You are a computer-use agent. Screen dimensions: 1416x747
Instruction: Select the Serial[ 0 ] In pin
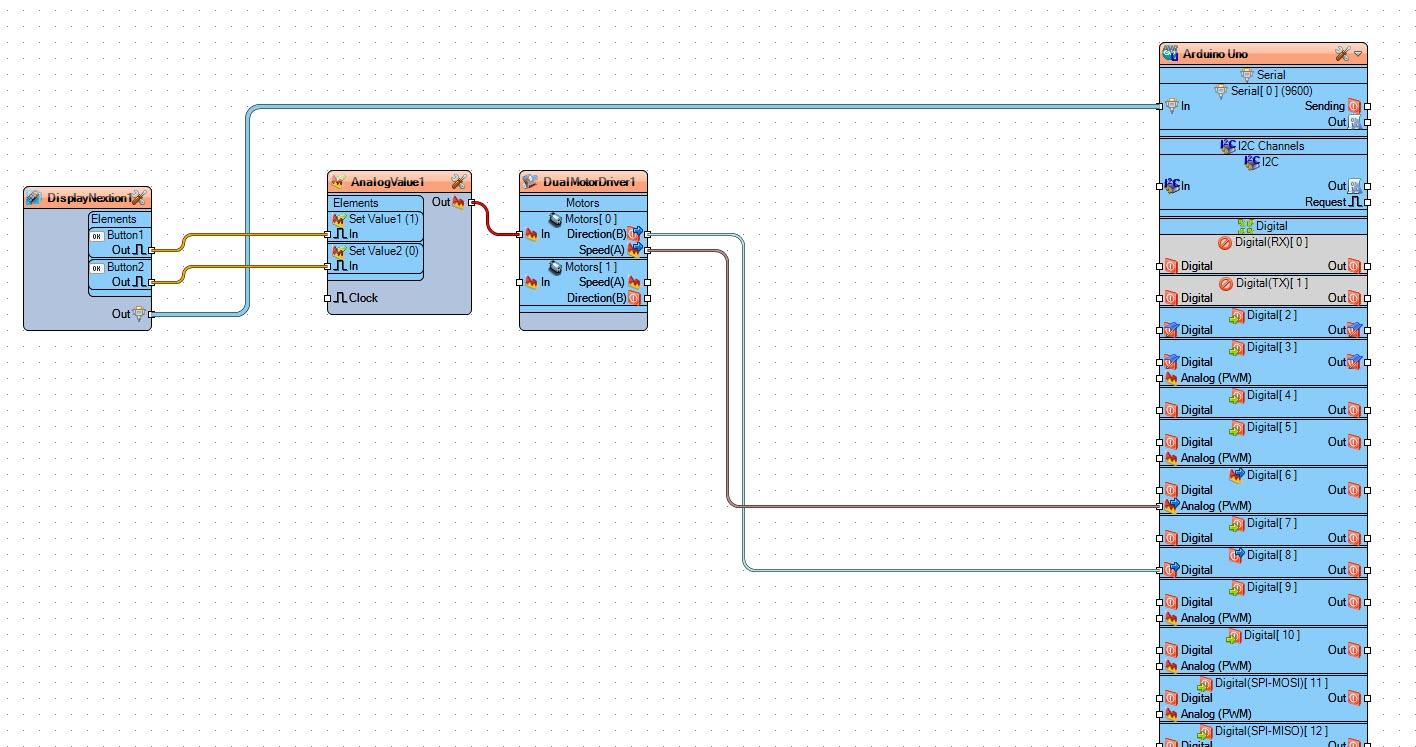pyautogui.click(x=1160, y=106)
